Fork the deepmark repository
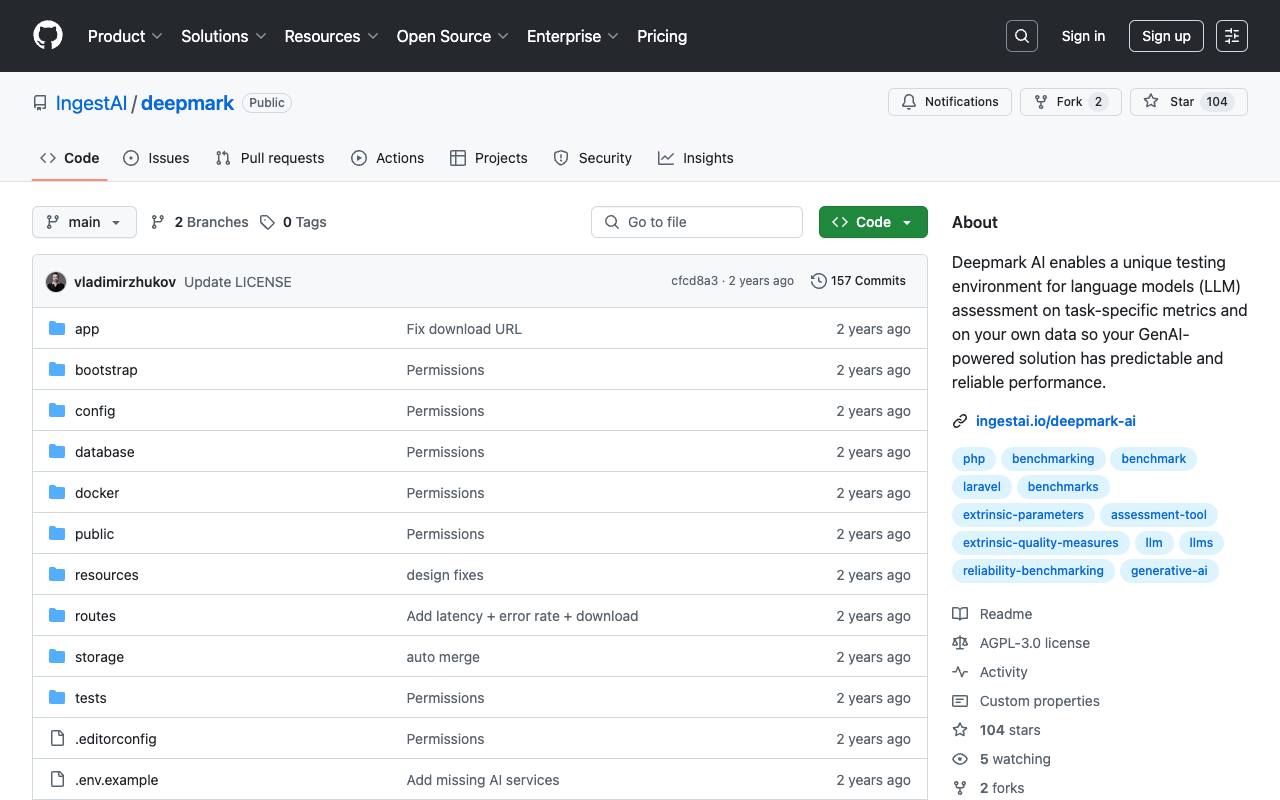 [x=1070, y=102]
